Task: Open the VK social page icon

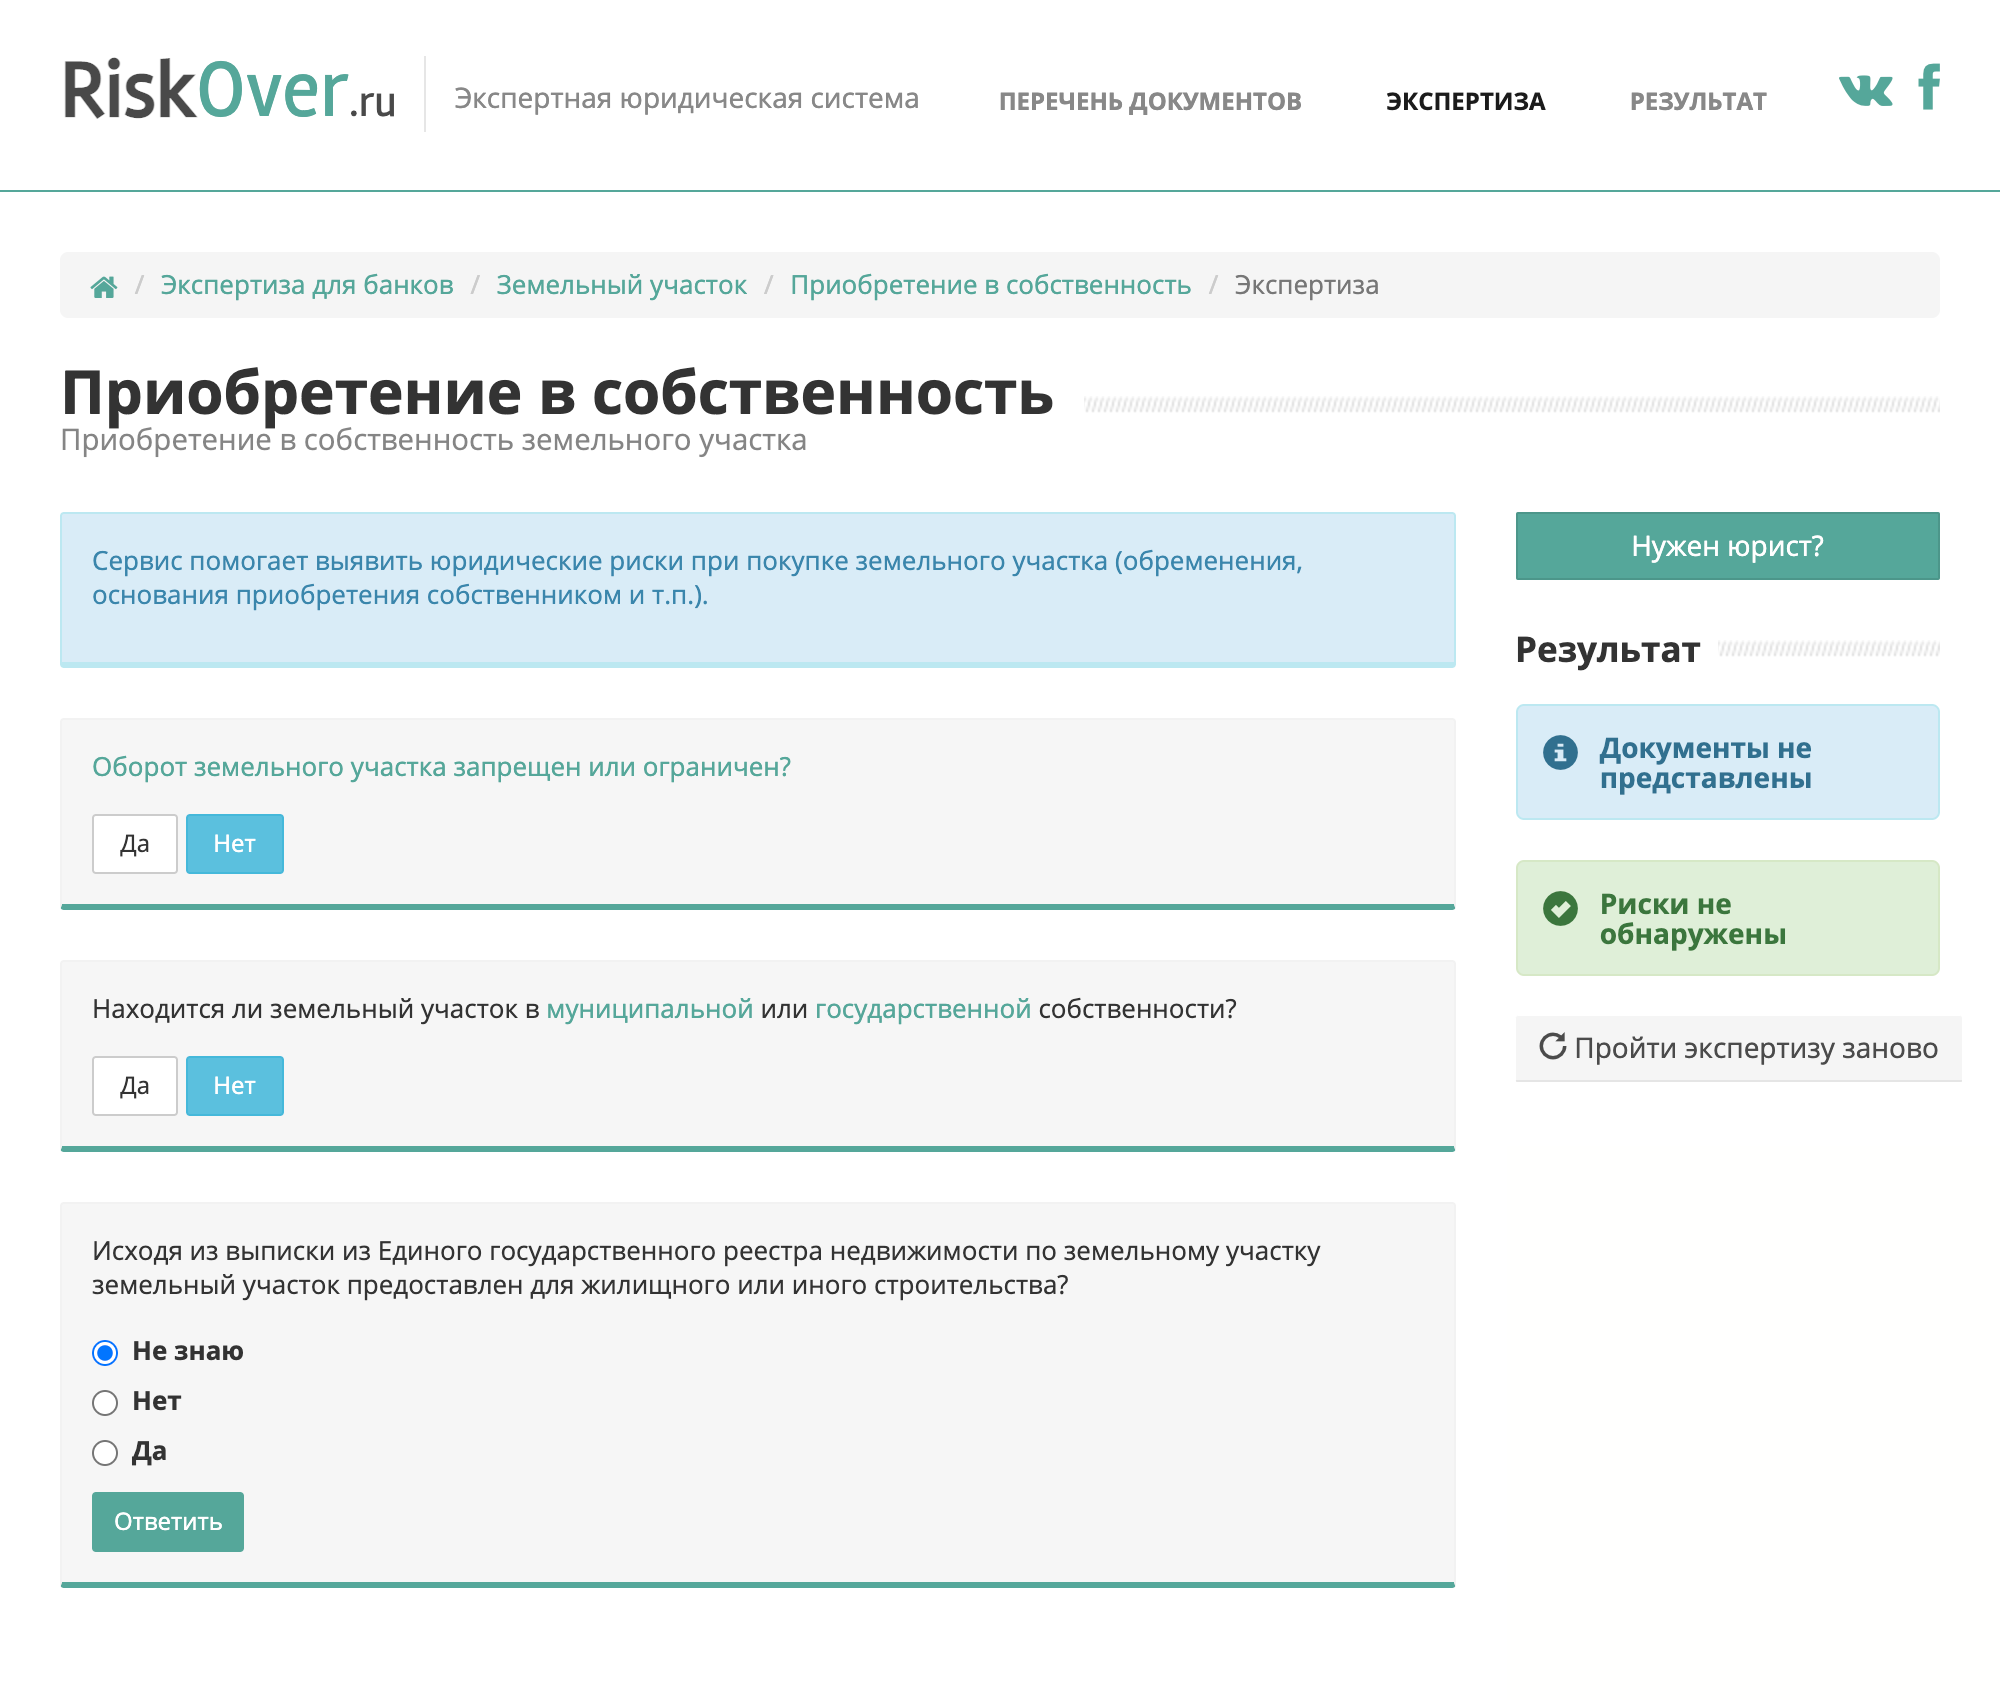Action: coord(1865,90)
